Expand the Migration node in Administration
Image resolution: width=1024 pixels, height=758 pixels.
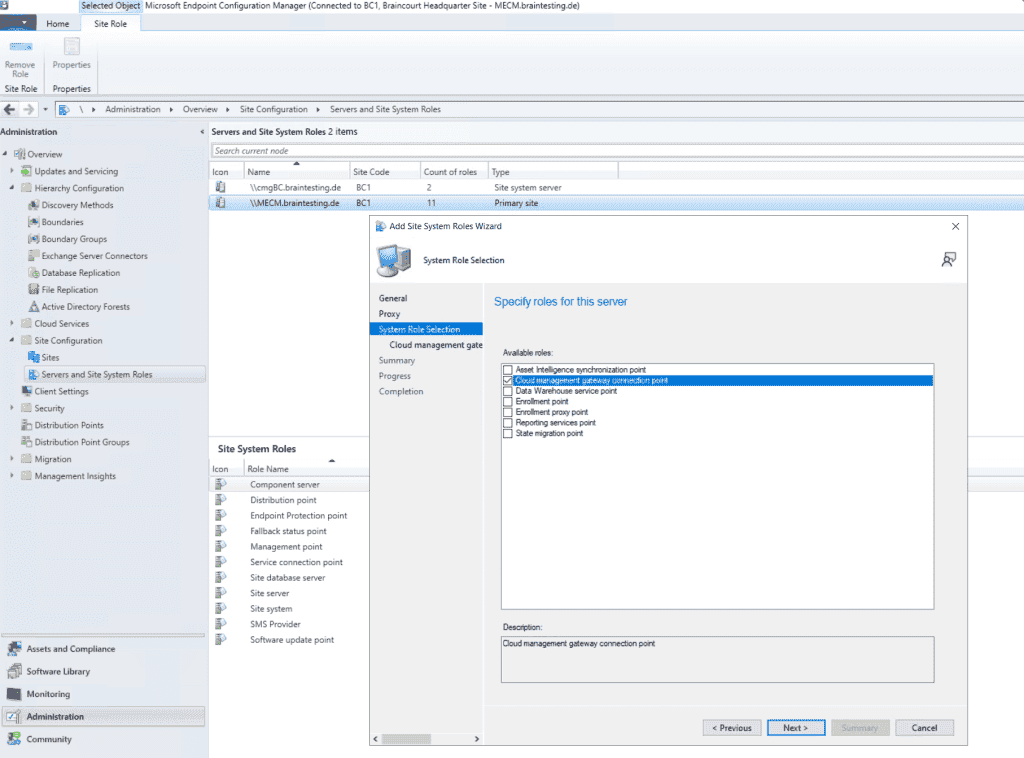(x=14, y=459)
